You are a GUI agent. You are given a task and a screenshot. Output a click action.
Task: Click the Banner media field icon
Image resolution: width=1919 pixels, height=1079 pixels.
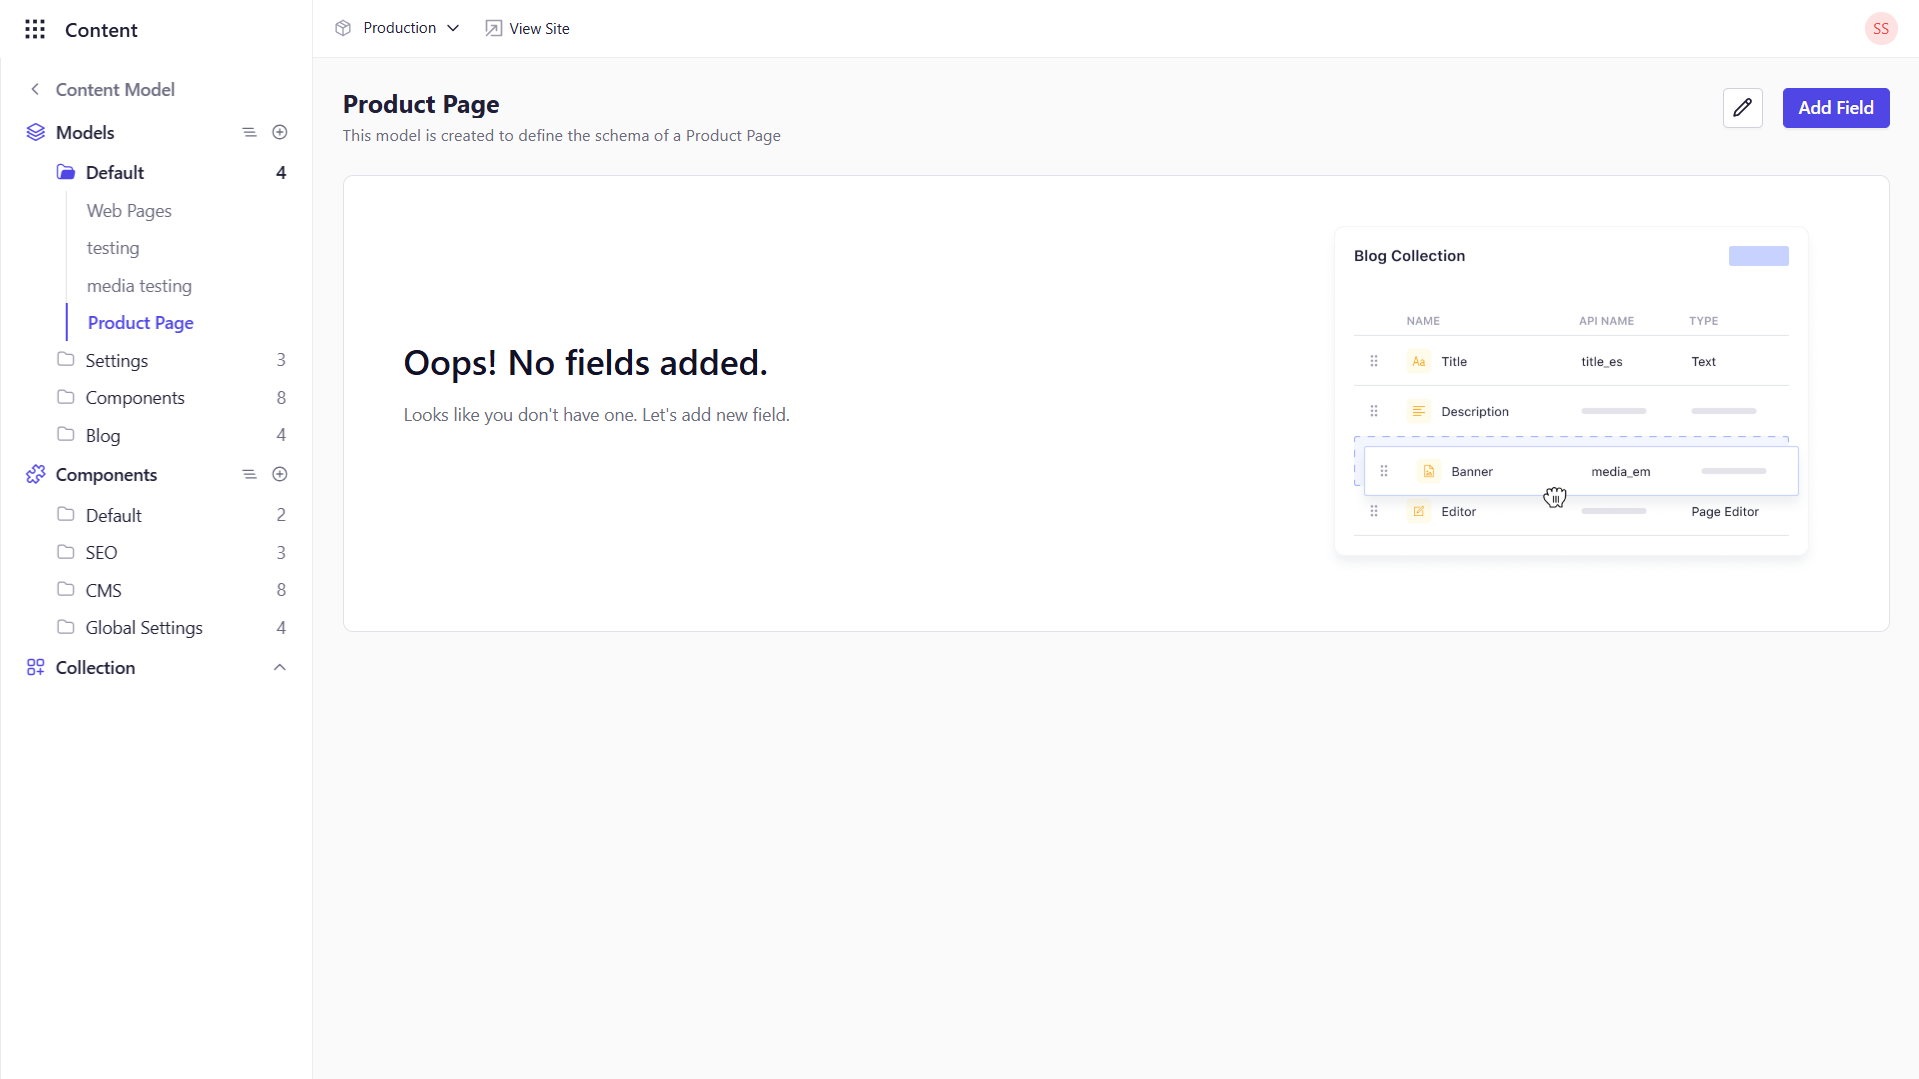[x=1428, y=471]
